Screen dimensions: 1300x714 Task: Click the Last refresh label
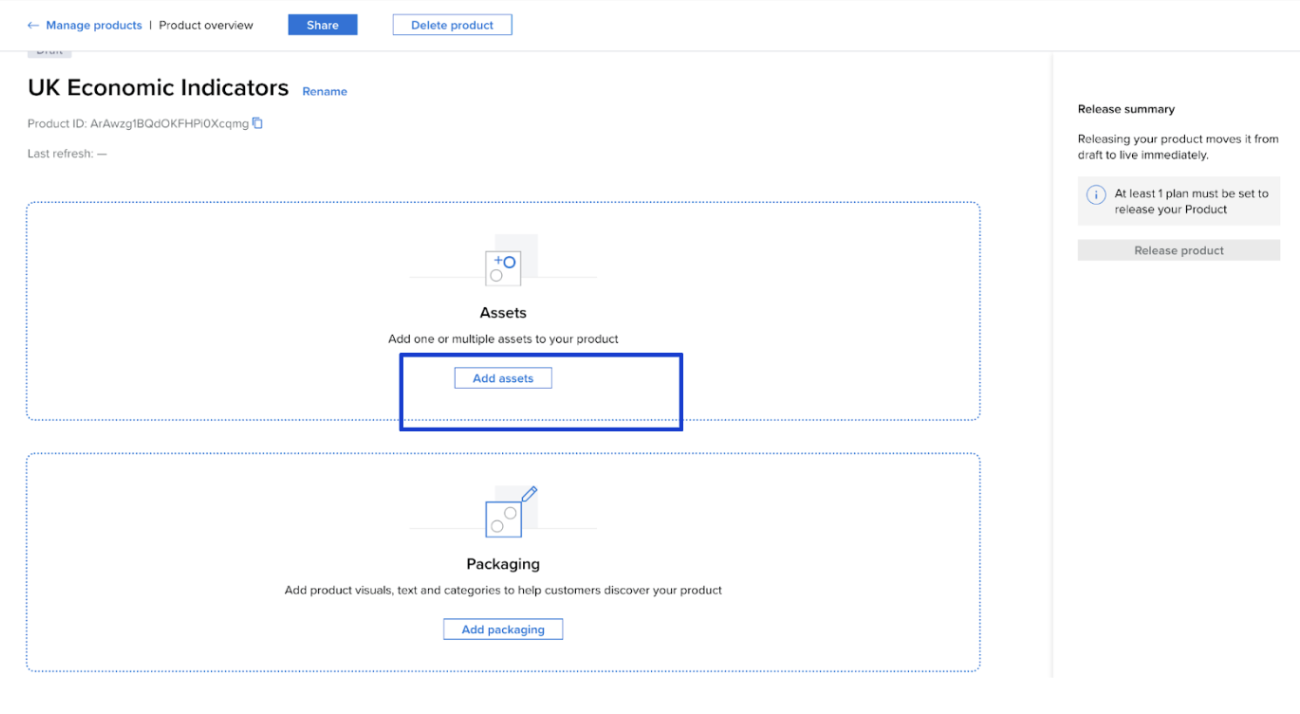[x=66, y=154]
